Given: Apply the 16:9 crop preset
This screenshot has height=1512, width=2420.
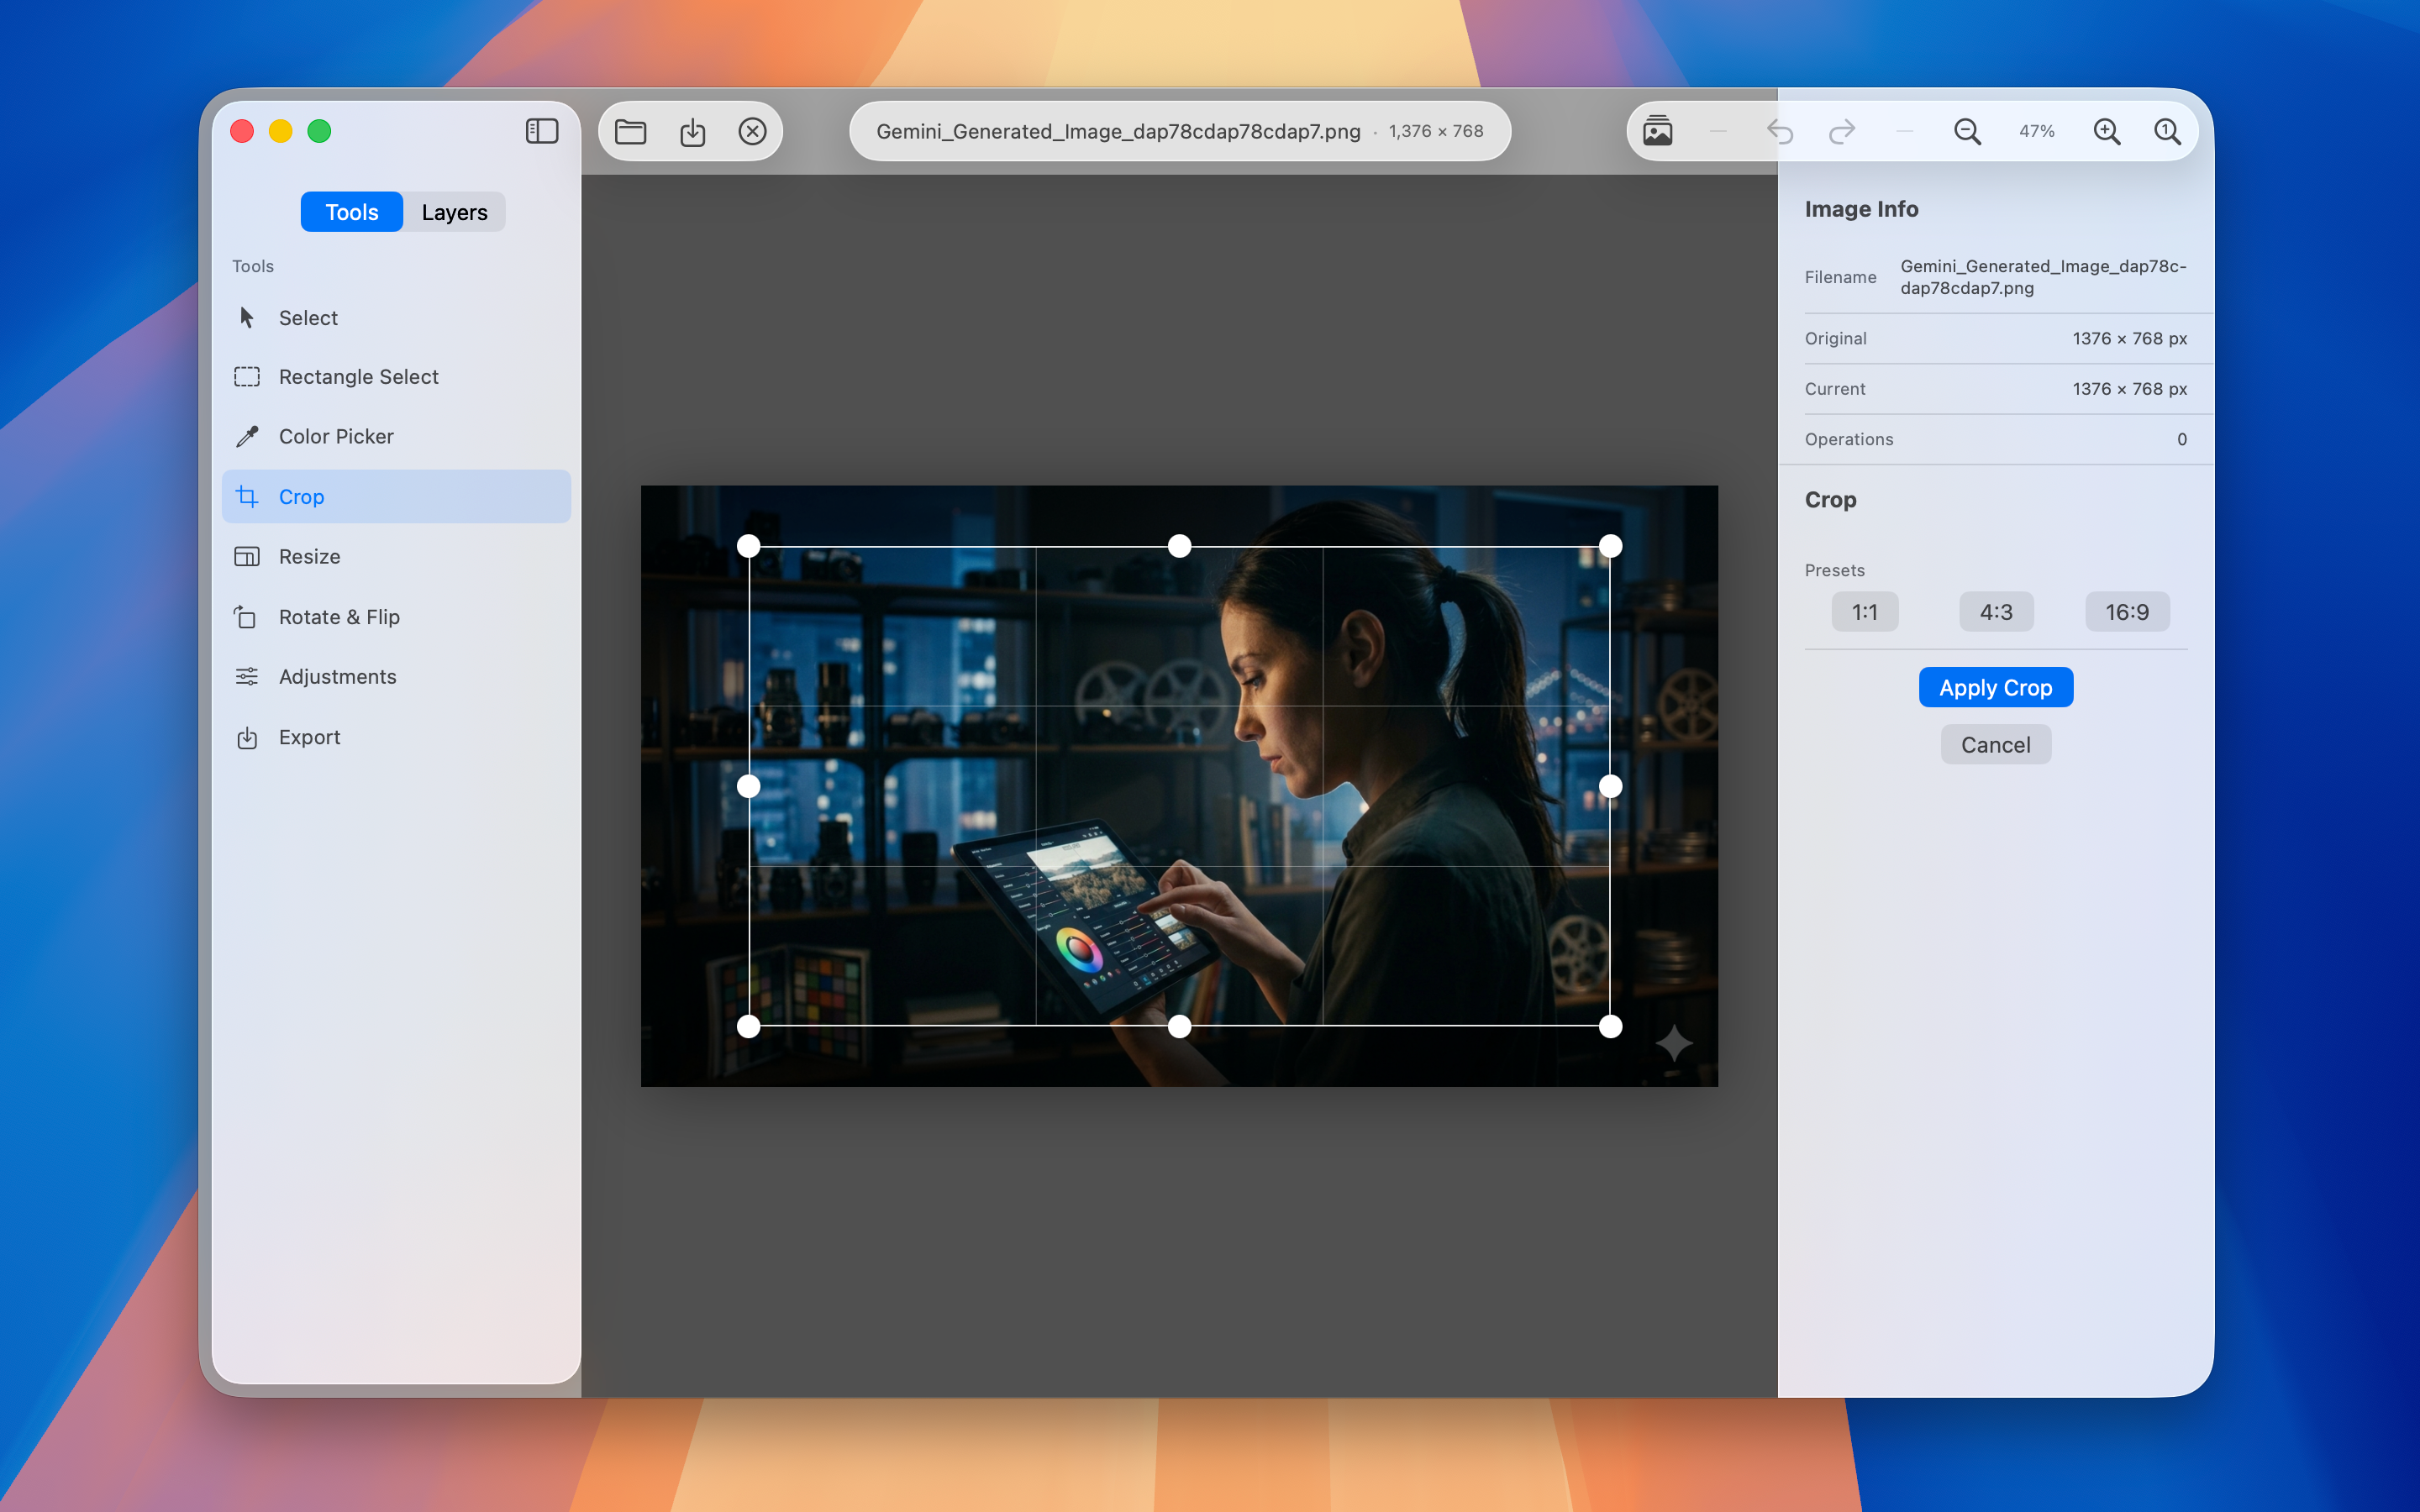Looking at the screenshot, I should coord(2127,612).
